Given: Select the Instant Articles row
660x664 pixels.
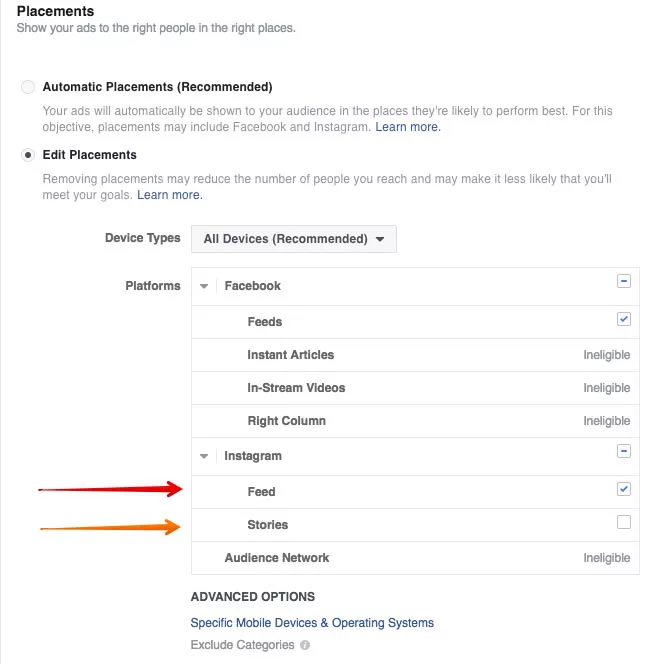Looking at the screenshot, I should [x=415, y=355].
